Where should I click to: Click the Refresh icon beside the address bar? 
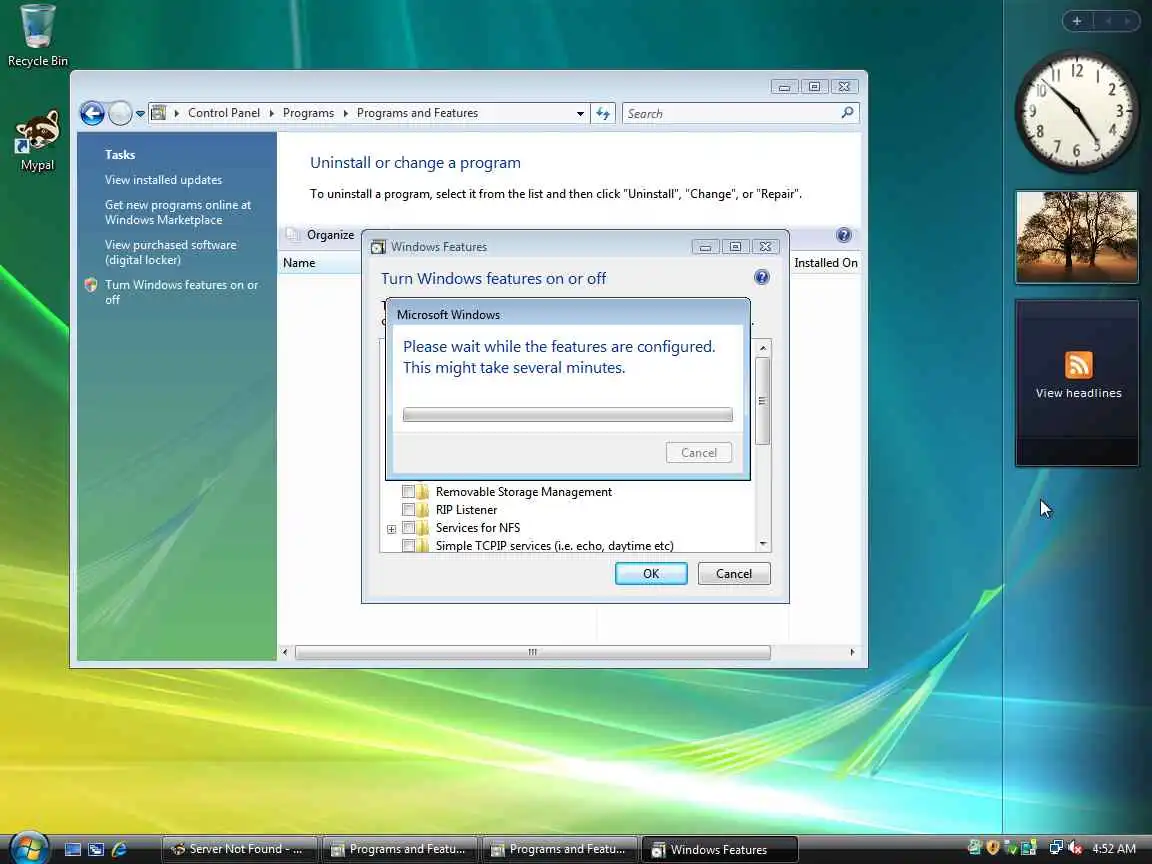coord(603,113)
